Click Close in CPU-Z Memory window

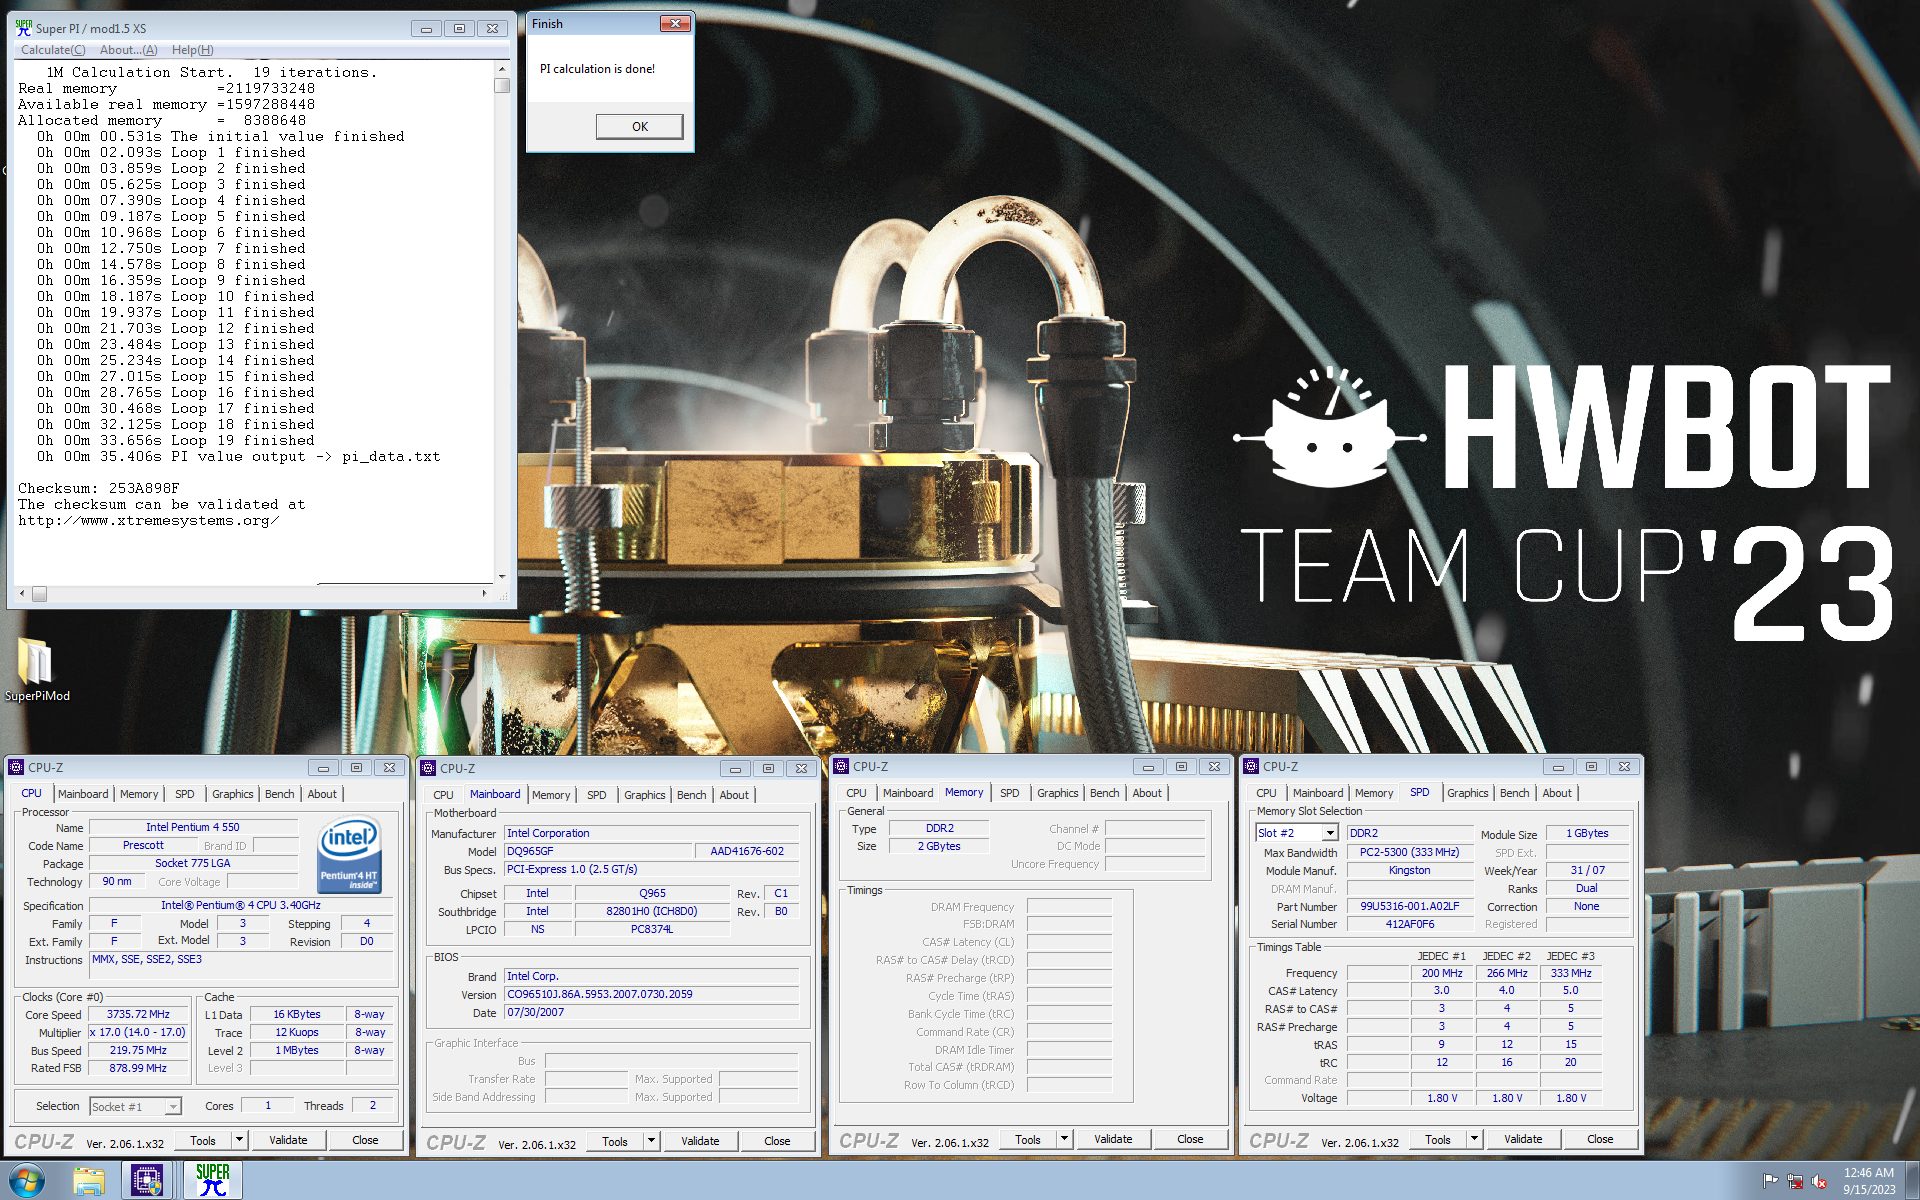1190,1139
